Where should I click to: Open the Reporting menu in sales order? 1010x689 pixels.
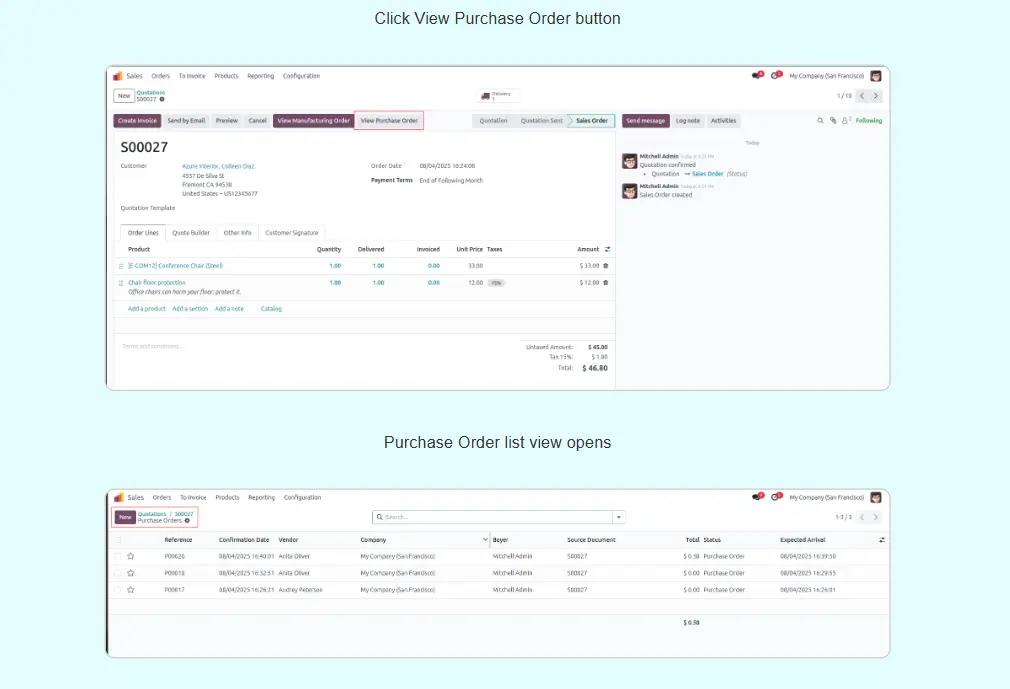pos(261,76)
